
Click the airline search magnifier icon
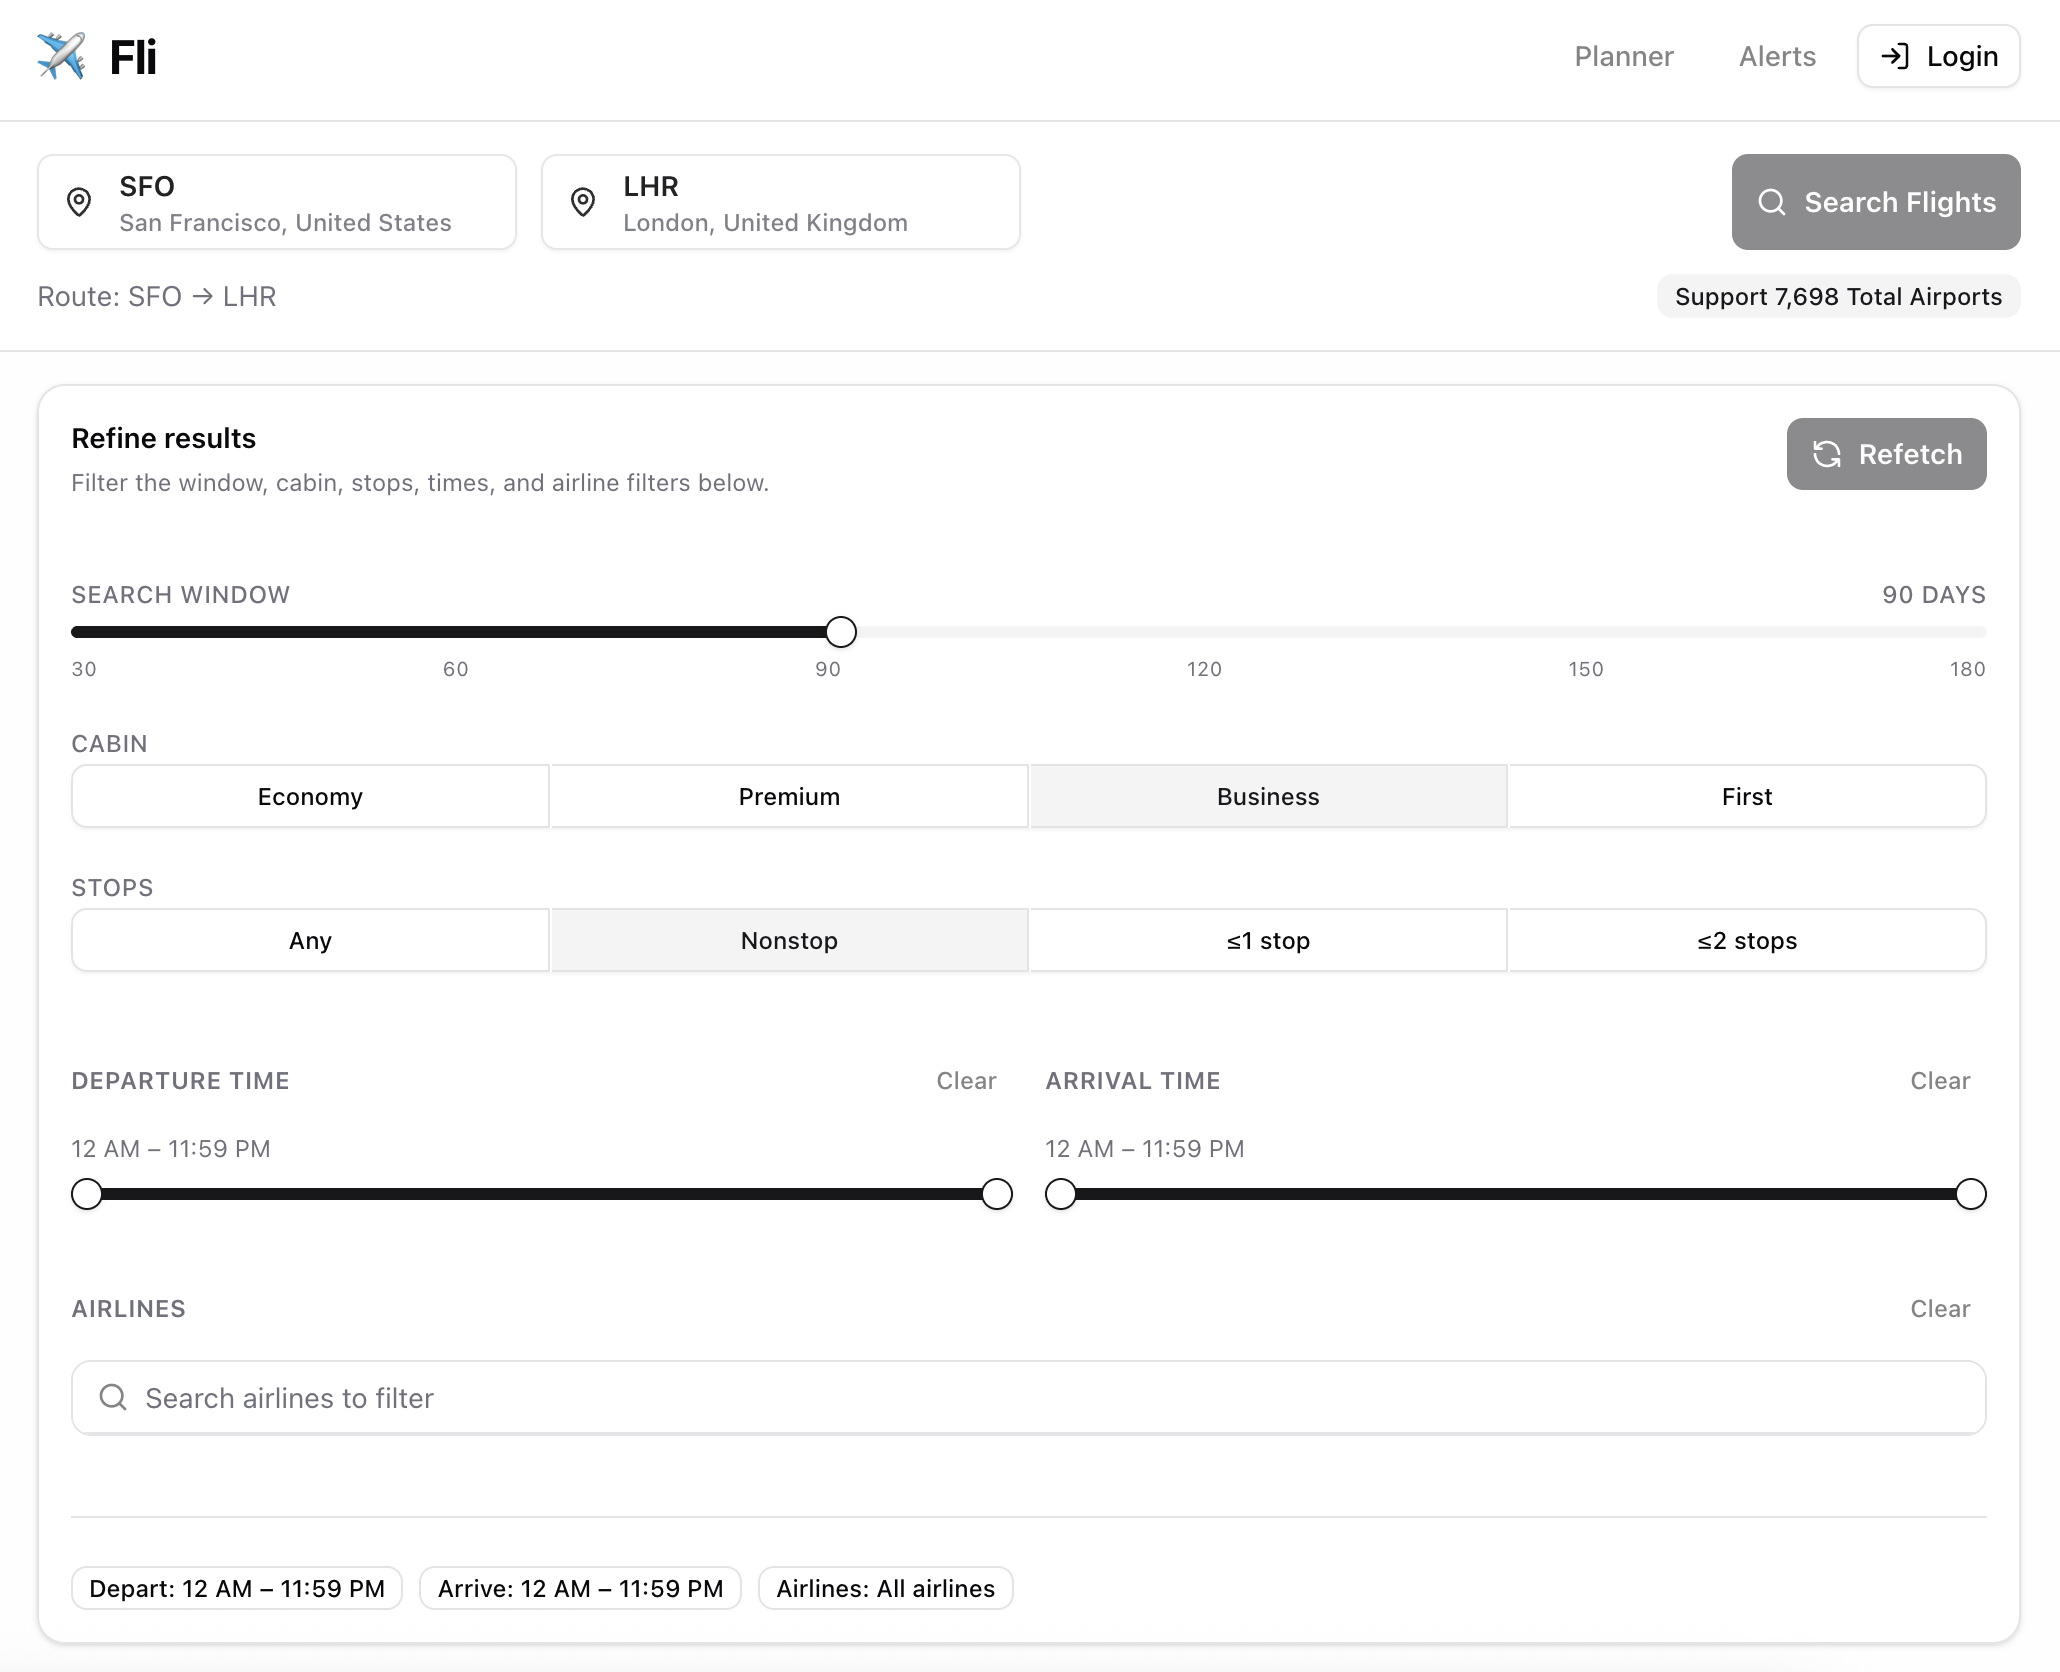(113, 1397)
